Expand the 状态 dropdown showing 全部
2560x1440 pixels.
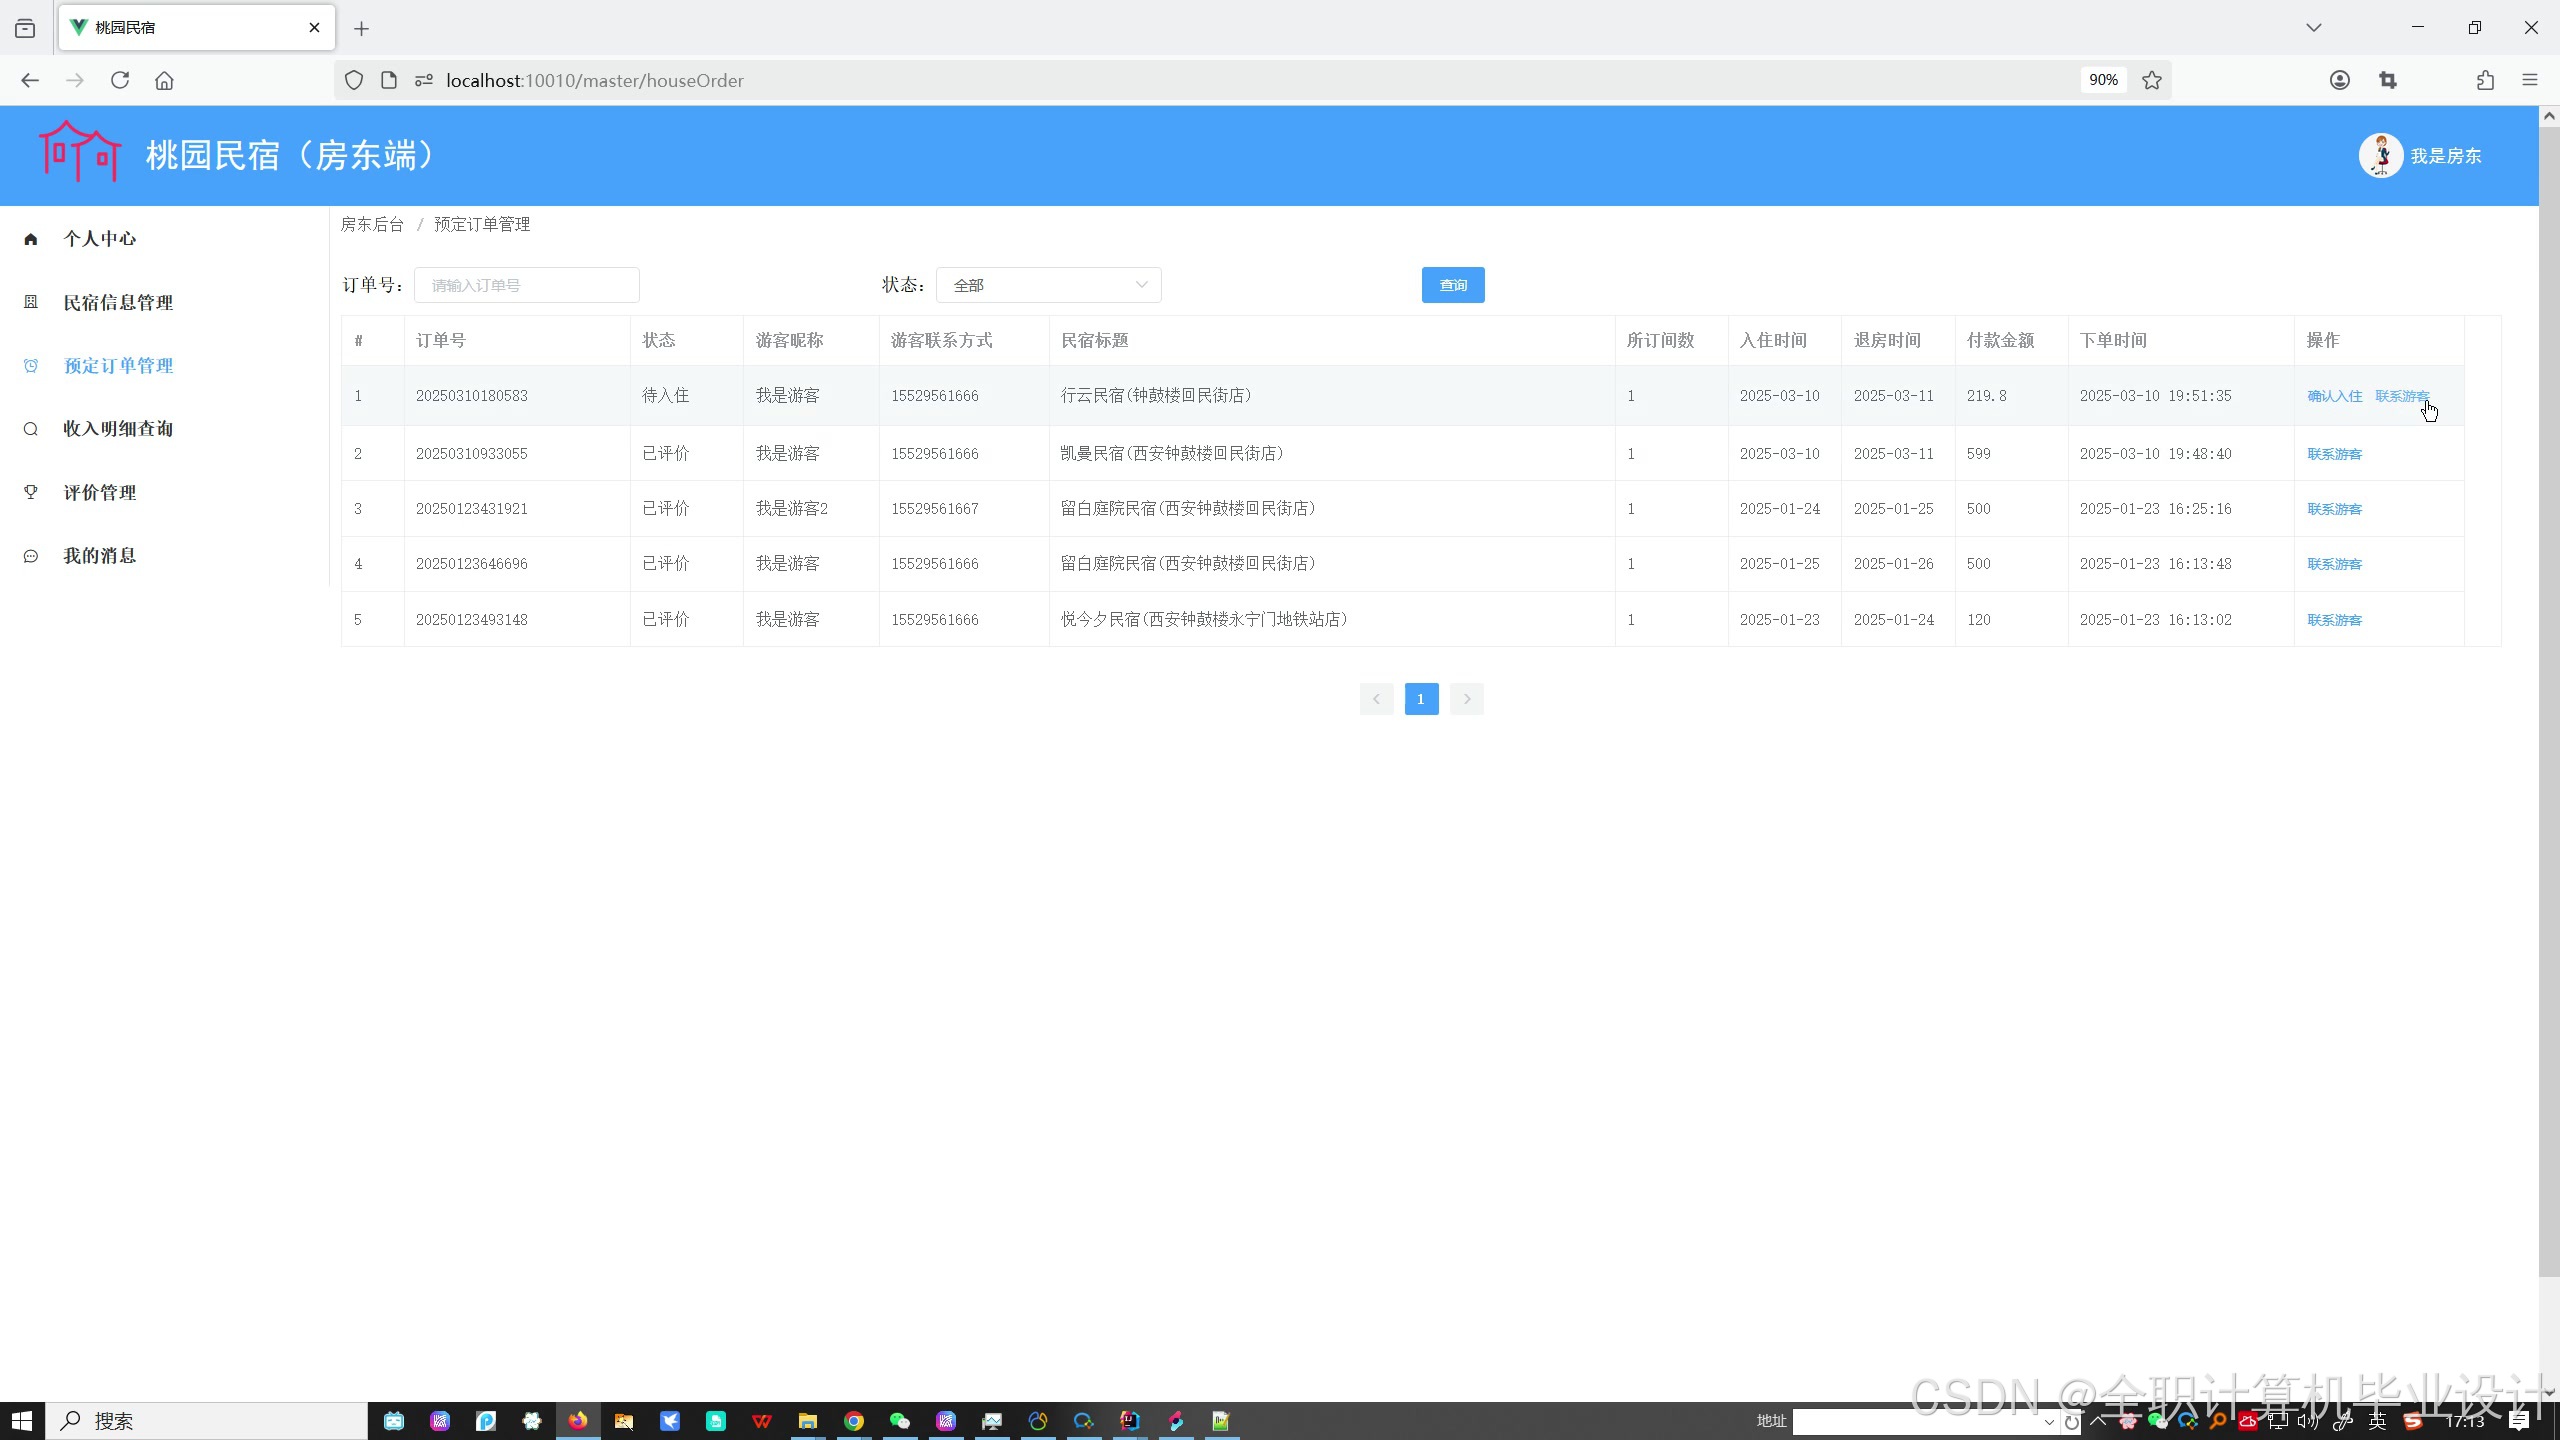point(1048,285)
